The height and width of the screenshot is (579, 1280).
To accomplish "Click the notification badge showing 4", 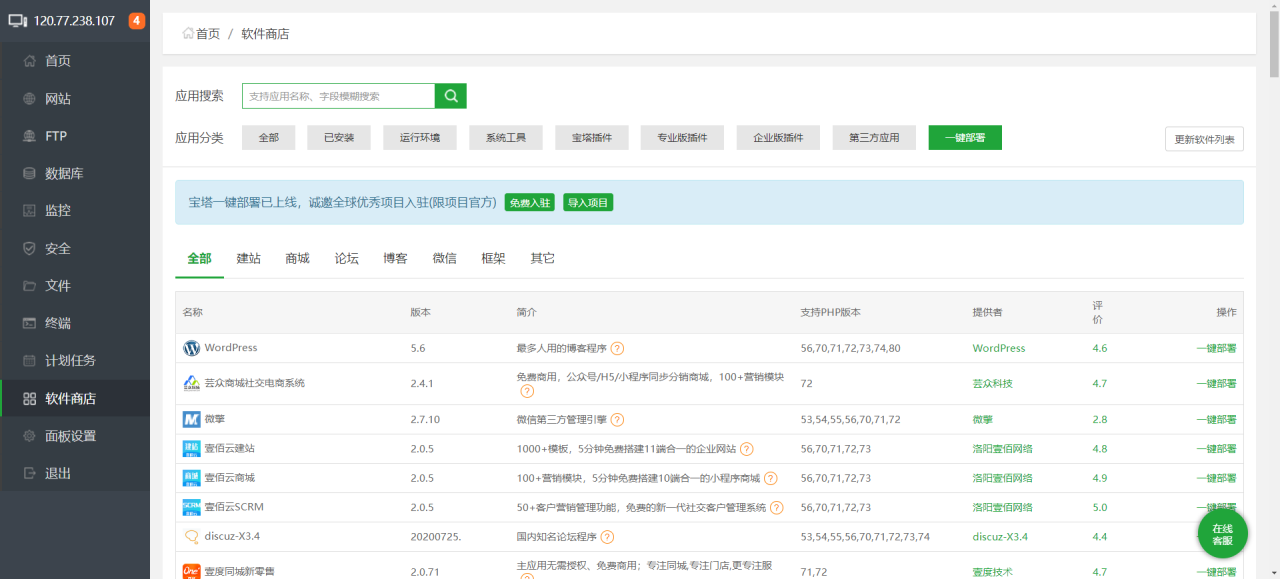I will (x=137, y=21).
